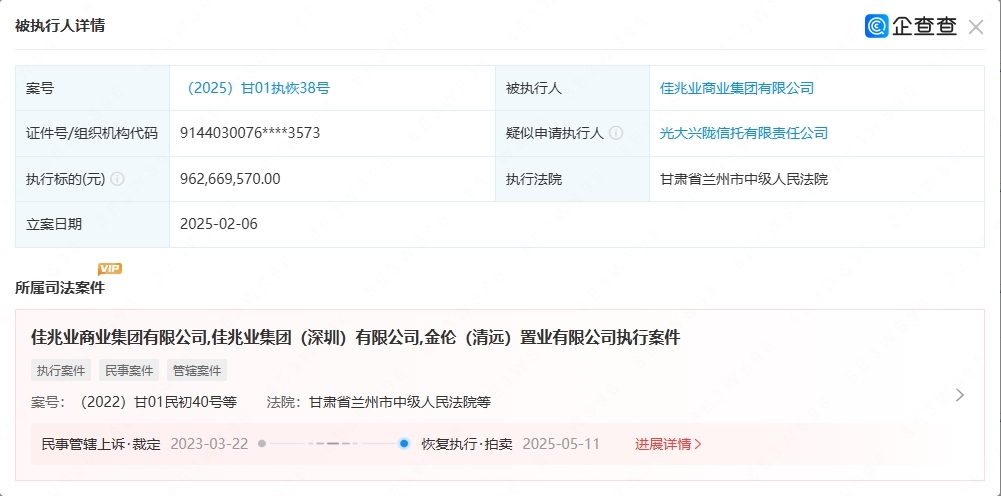
Task: Open case number (2025)甘01执恢38号 link
Action: (255, 88)
